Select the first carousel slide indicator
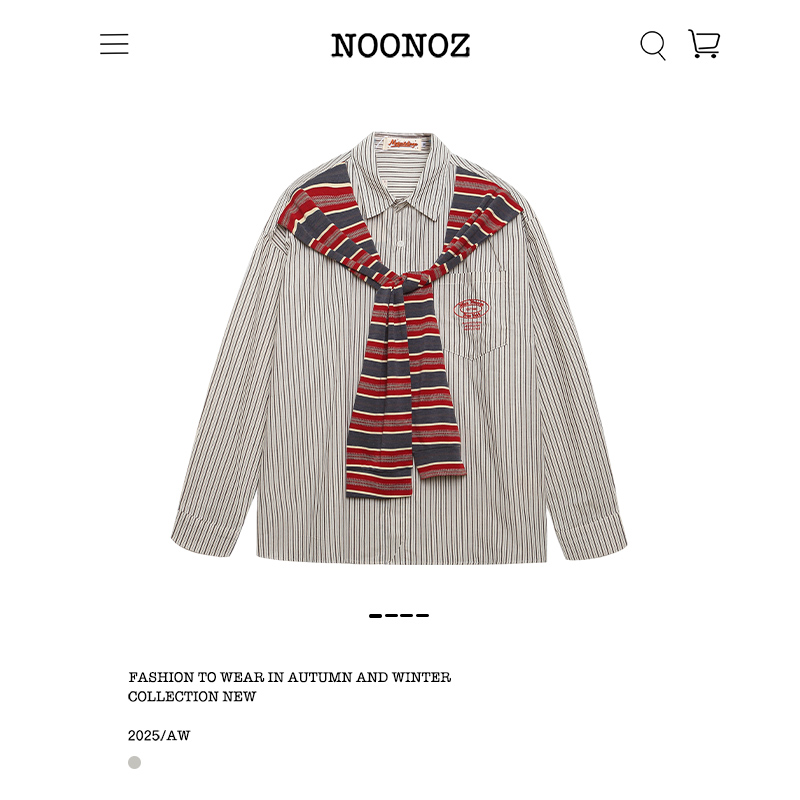Viewport: 800px width, 800px height. (x=375, y=616)
